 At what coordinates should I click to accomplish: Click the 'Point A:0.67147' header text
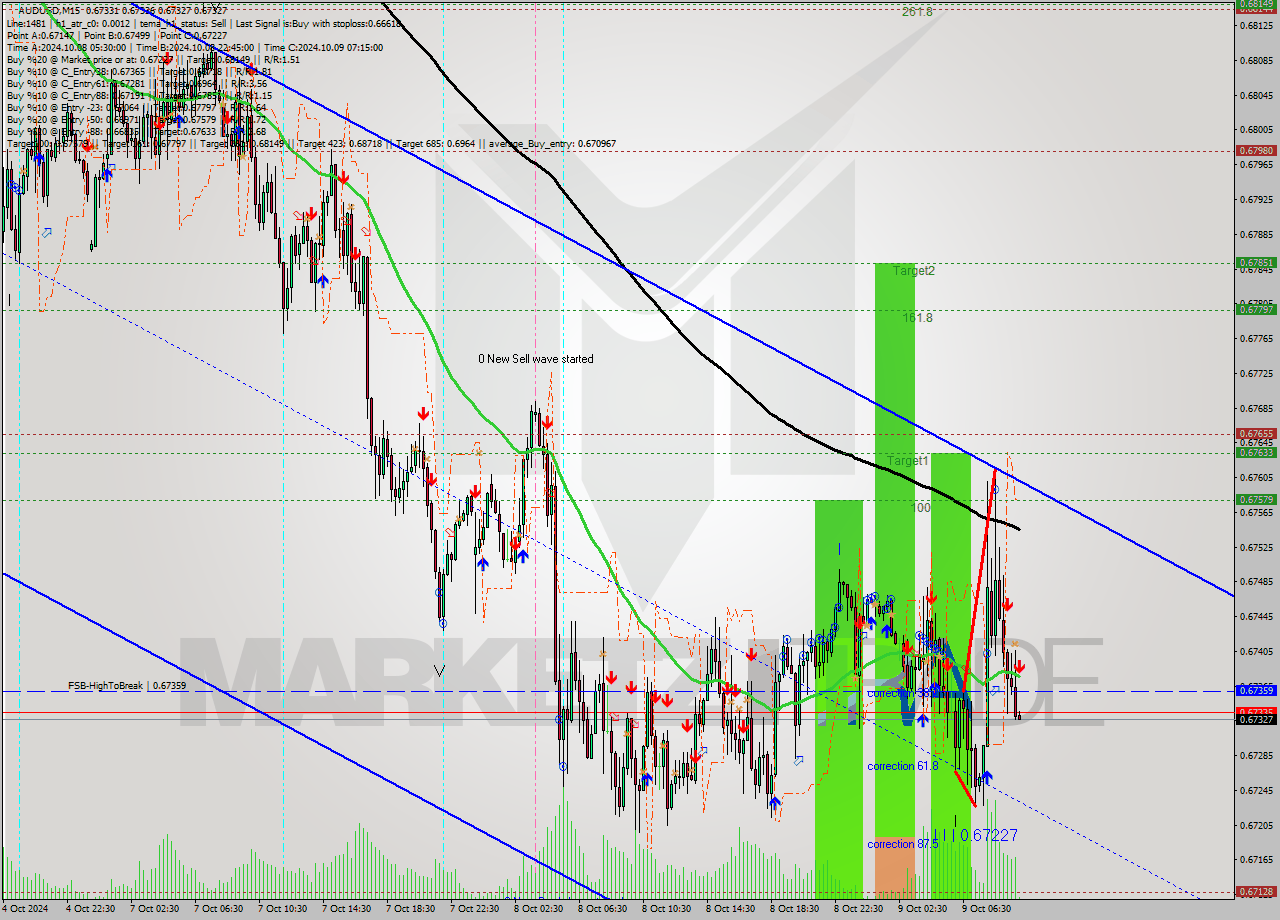(40, 35)
